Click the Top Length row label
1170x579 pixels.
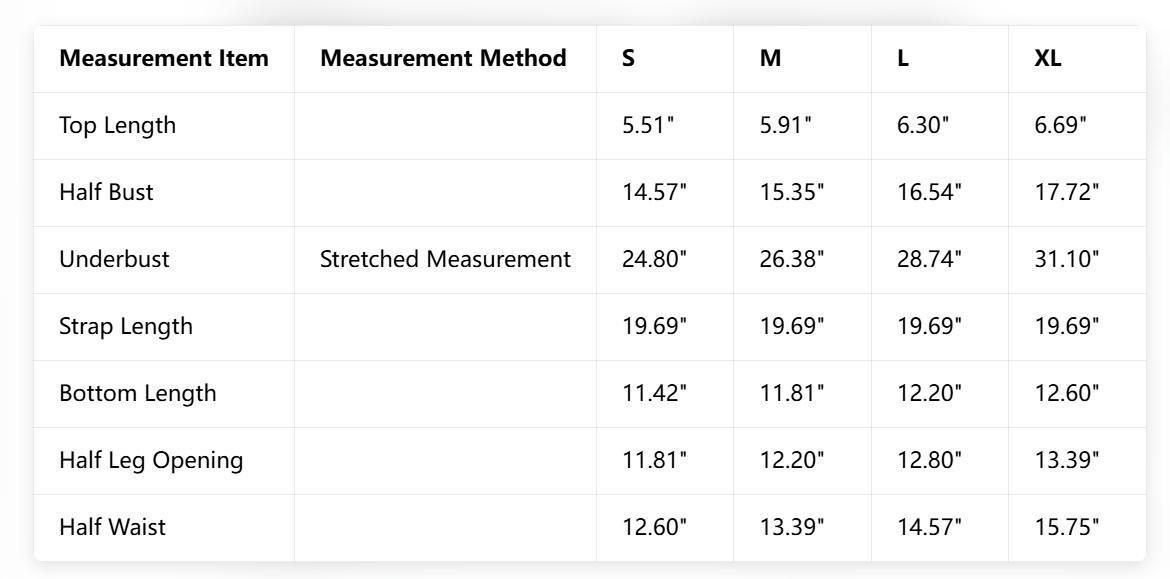point(117,125)
